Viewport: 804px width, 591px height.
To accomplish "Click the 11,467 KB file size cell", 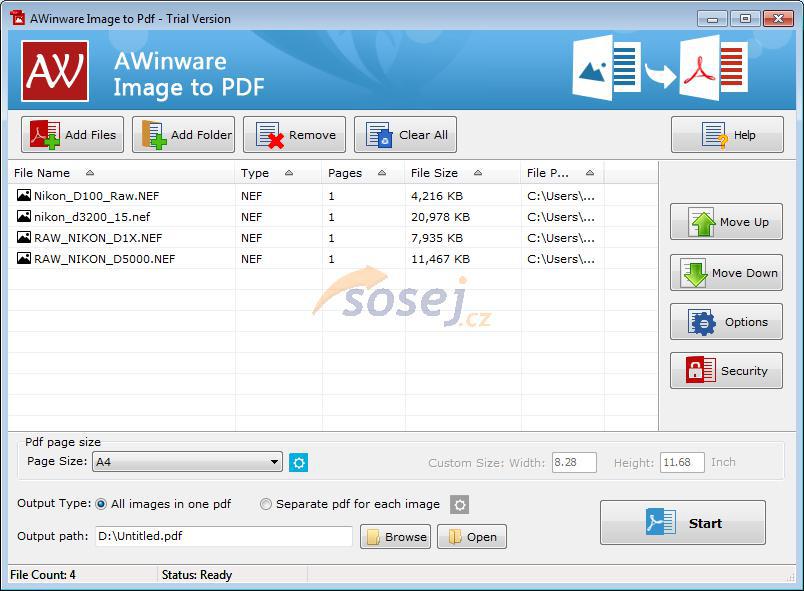I will click(440, 259).
